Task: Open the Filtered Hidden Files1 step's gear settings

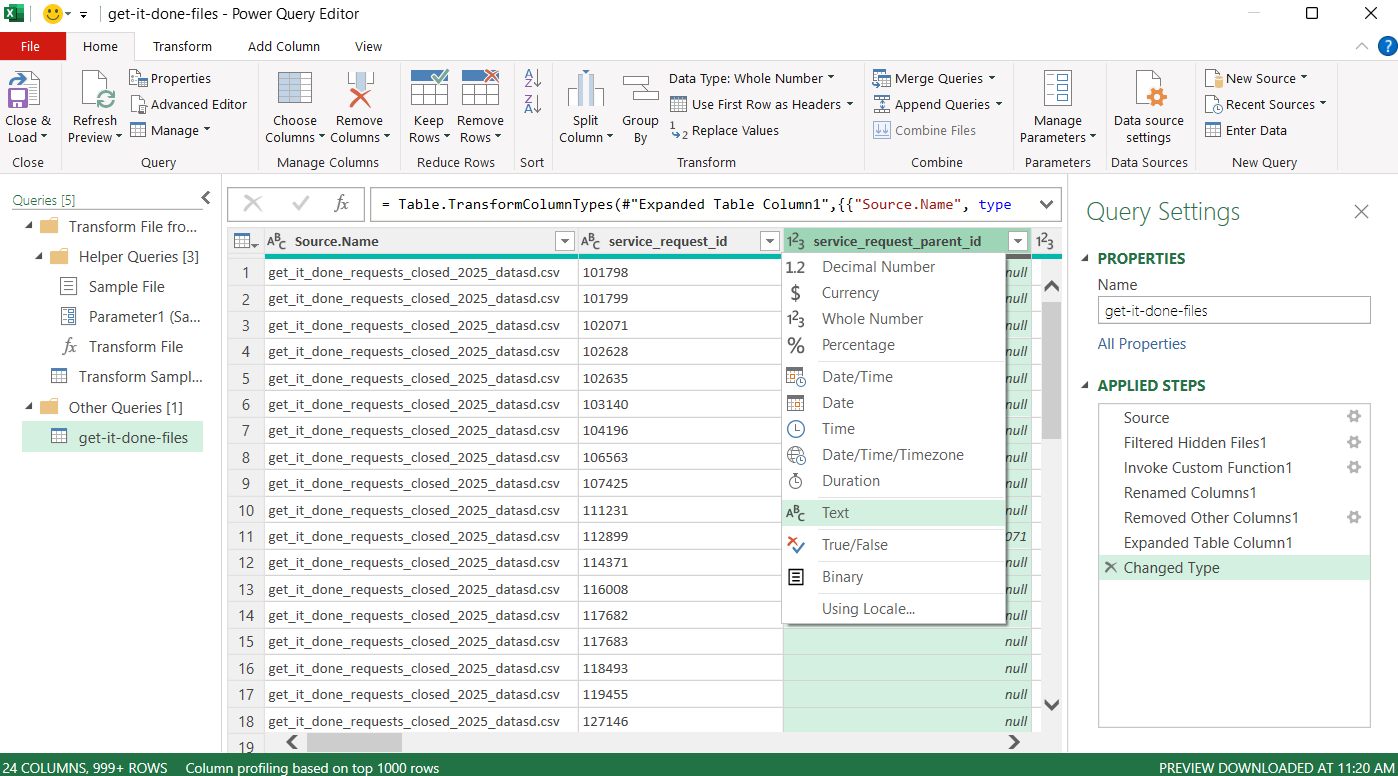Action: click(x=1354, y=442)
